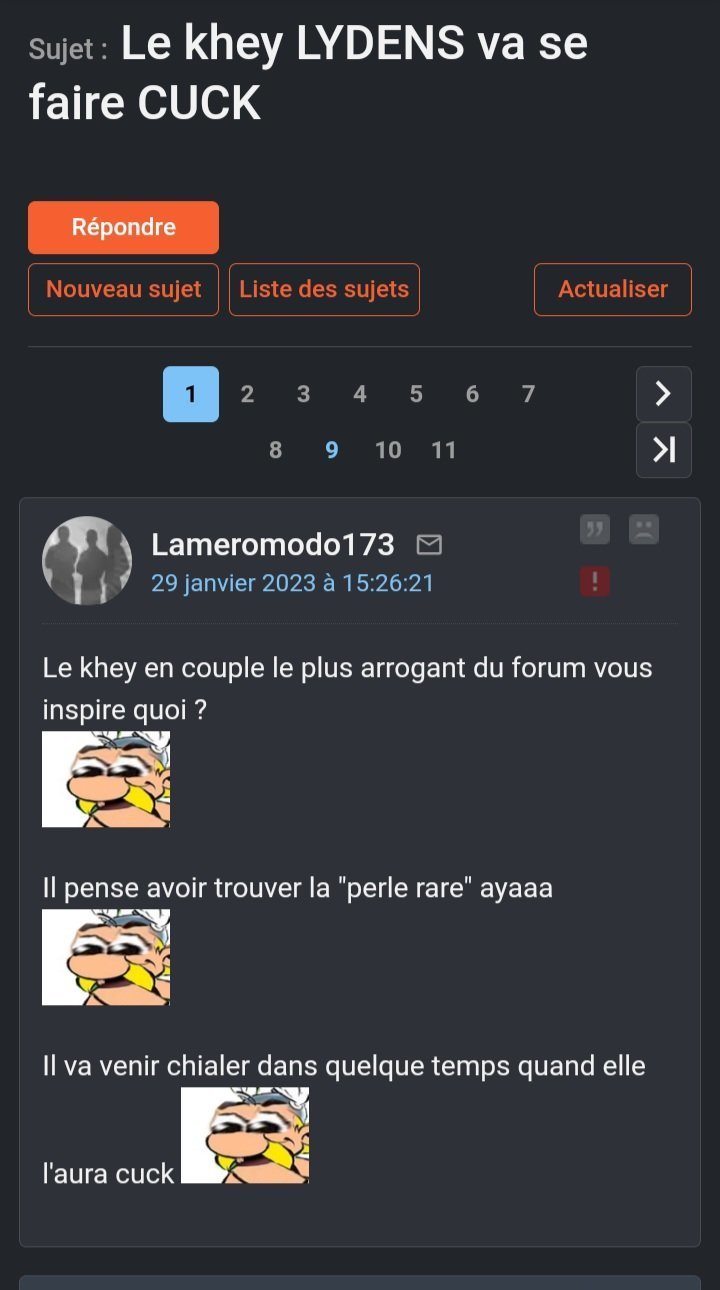Open Liste des sujets

(x=324, y=289)
